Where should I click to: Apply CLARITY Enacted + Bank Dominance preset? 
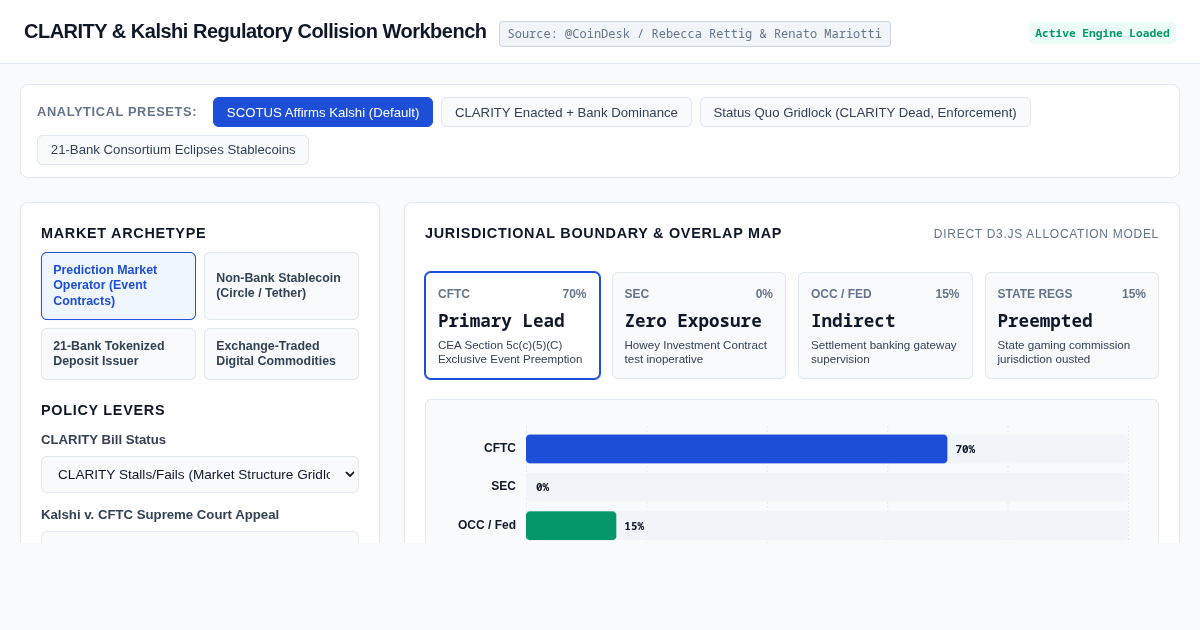[566, 112]
